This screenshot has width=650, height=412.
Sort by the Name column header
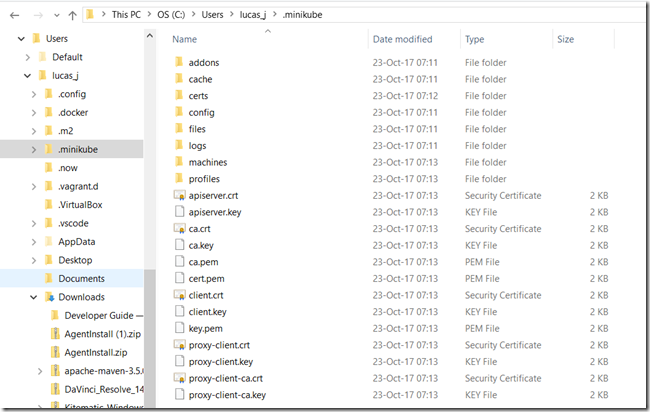click(x=185, y=39)
